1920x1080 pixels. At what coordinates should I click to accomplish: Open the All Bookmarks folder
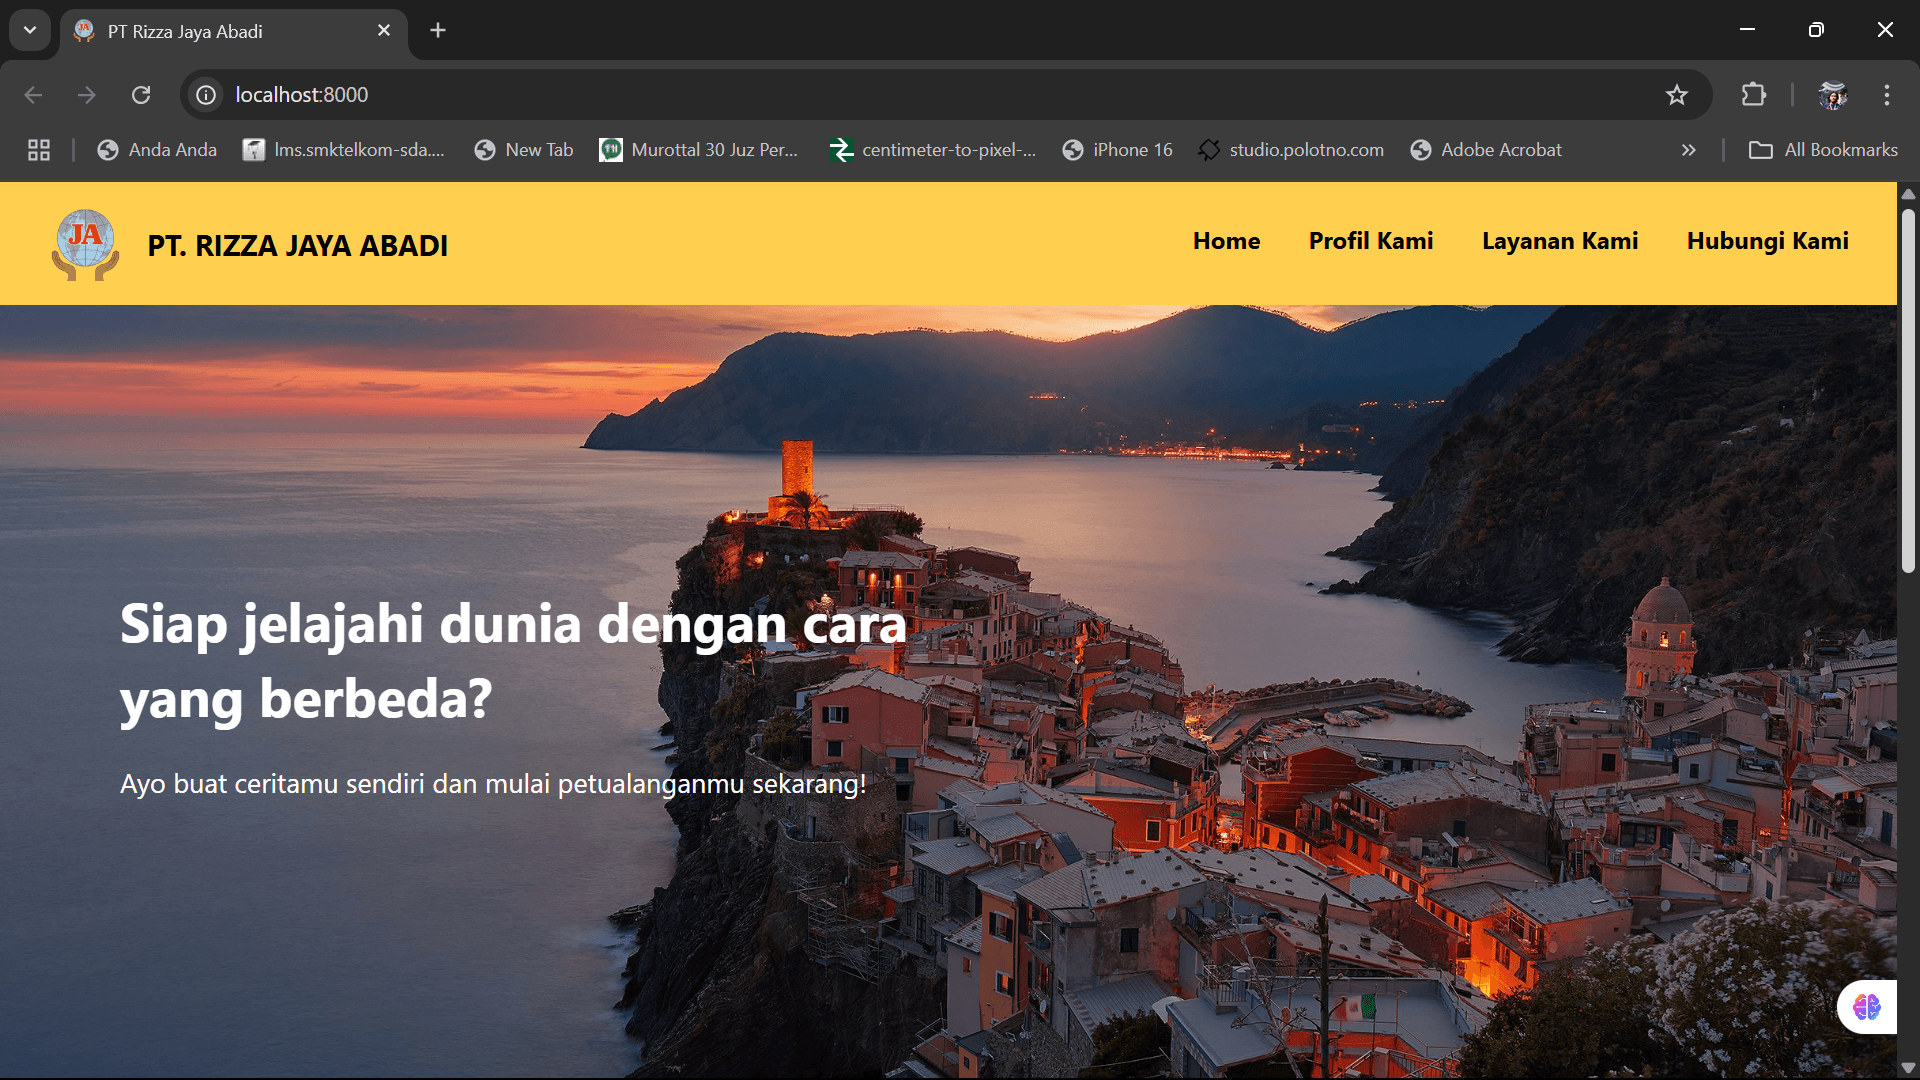(1823, 150)
